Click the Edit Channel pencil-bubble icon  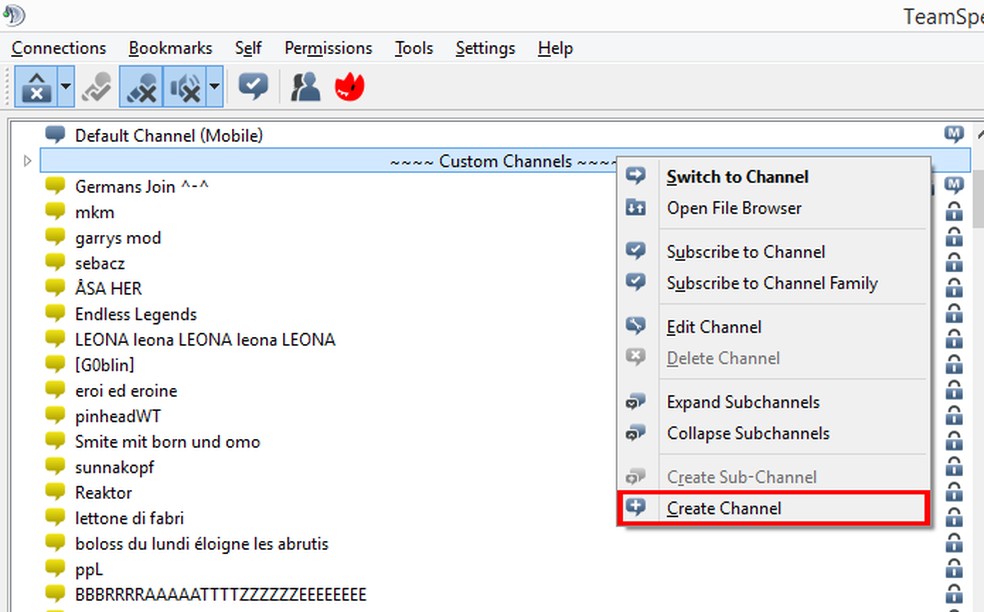click(x=637, y=326)
